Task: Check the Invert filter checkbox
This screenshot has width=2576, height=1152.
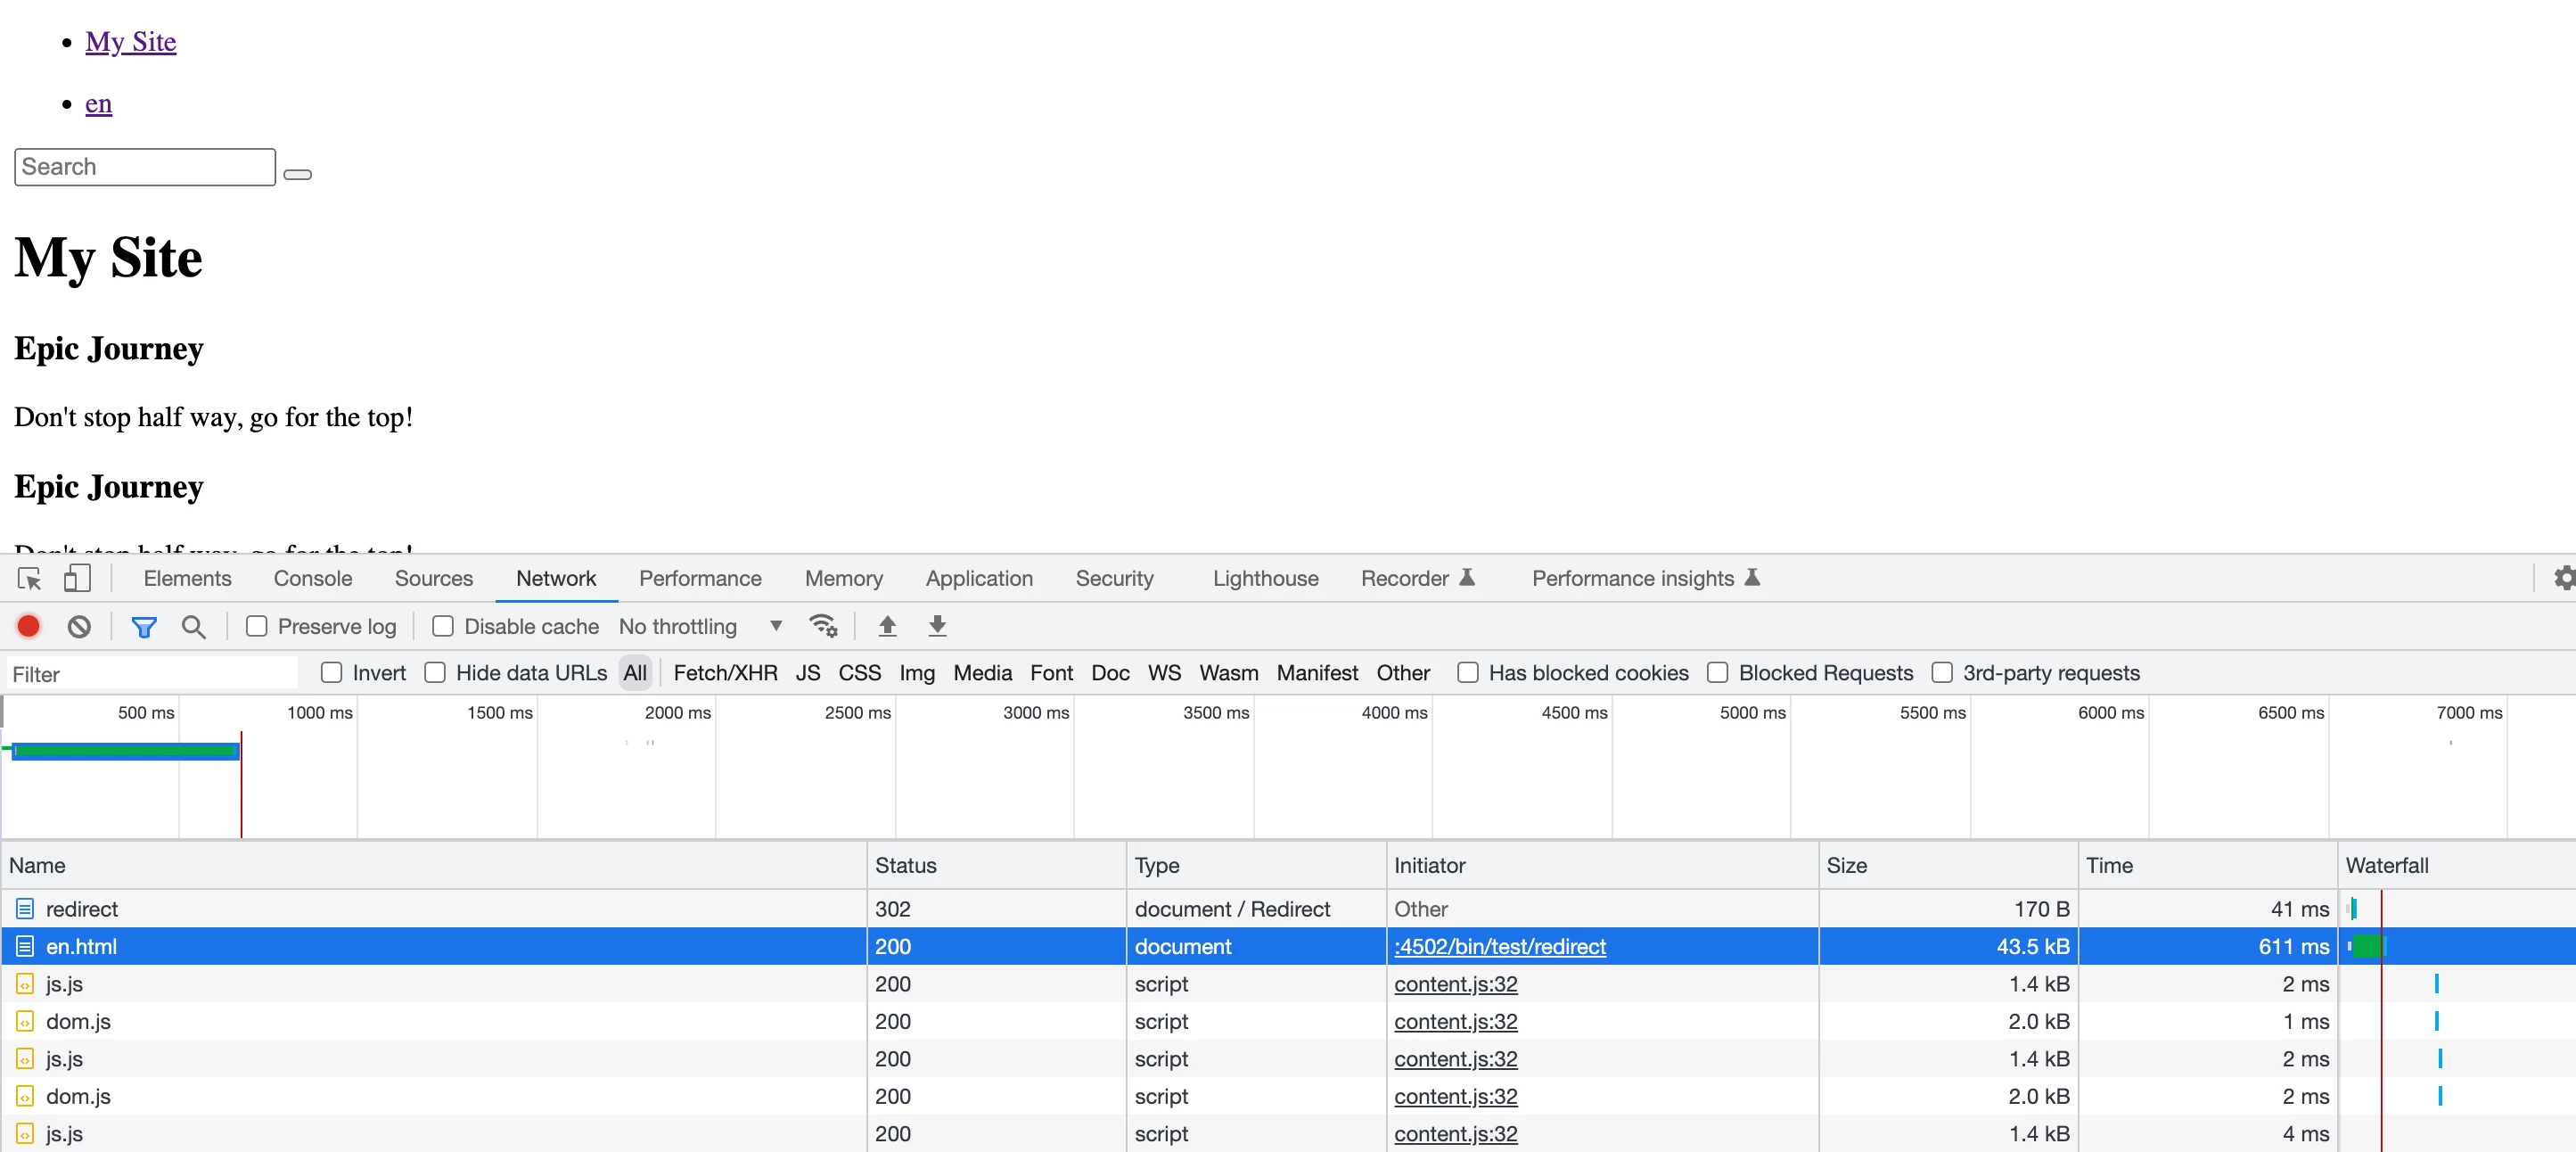Action: pyautogui.click(x=332, y=673)
